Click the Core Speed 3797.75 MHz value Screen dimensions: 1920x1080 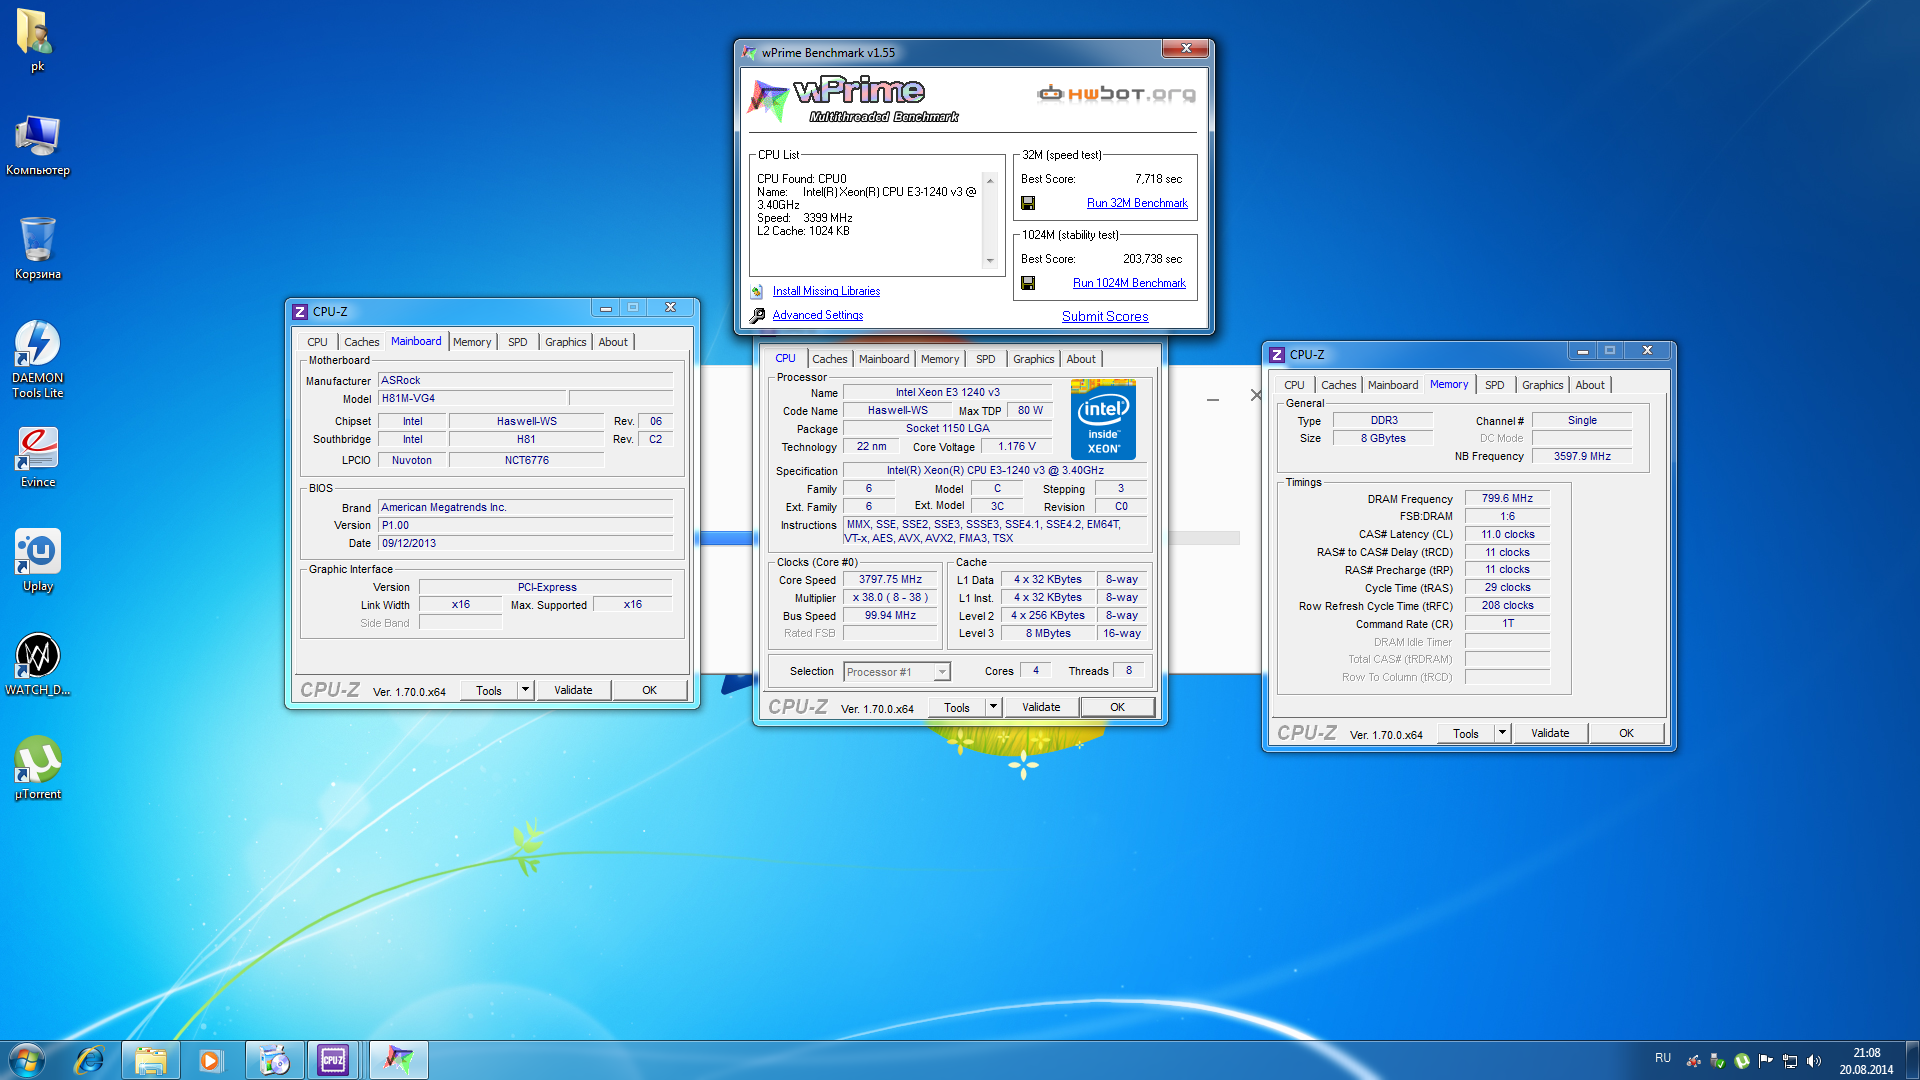point(890,579)
